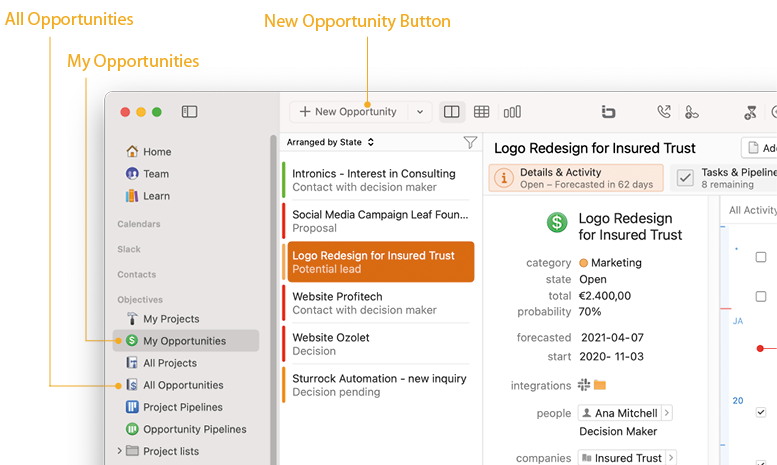
Task: Open the Ana Mitchell person link
Action: point(619,413)
